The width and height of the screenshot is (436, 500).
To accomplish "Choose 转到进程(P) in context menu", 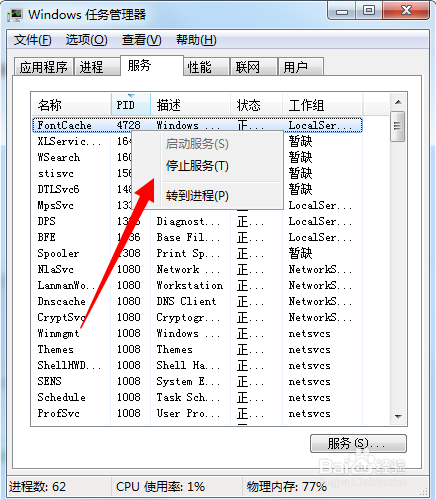I will 207,196.
